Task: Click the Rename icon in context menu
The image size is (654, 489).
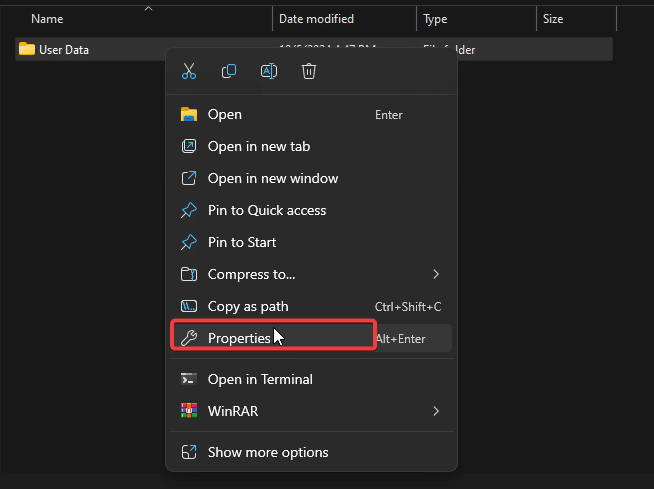Action: click(269, 71)
